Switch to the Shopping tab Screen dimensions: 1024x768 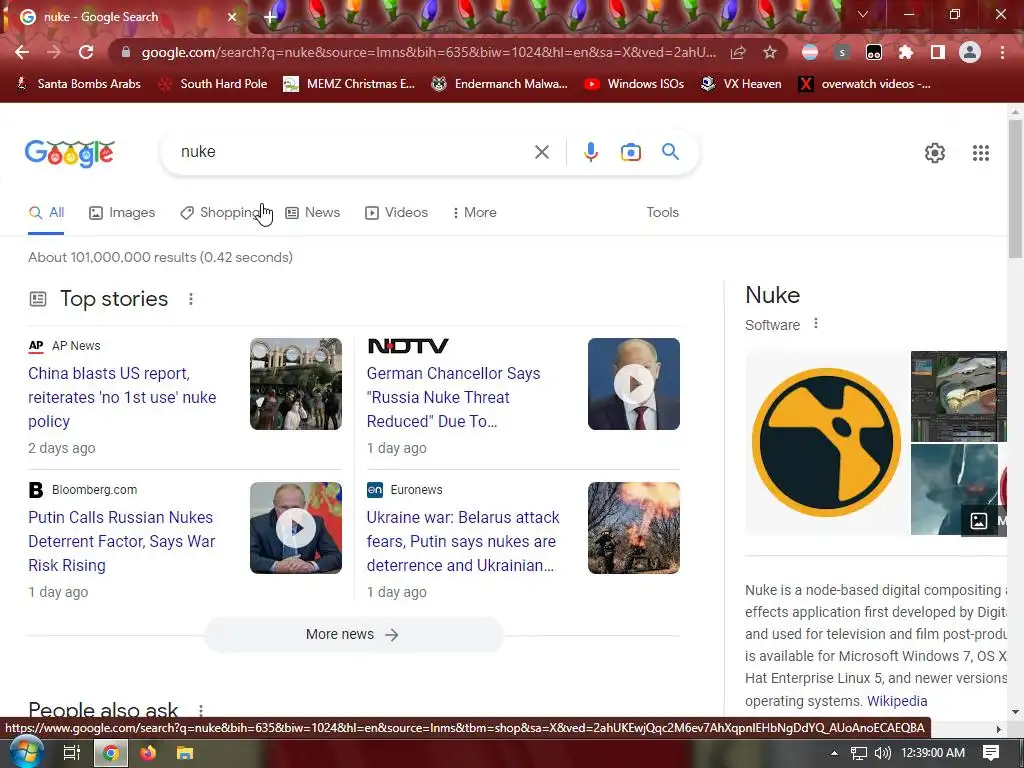(x=221, y=212)
